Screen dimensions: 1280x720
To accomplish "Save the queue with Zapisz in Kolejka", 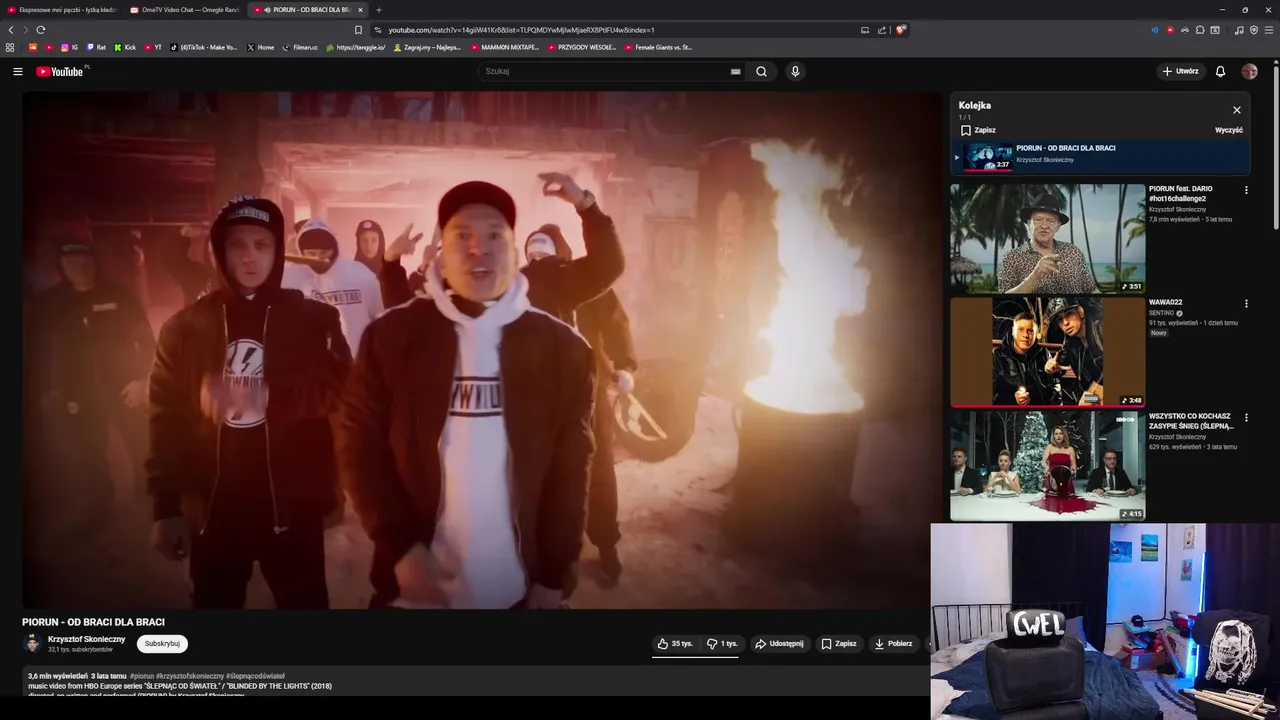I will pyautogui.click(x=978, y=130).
